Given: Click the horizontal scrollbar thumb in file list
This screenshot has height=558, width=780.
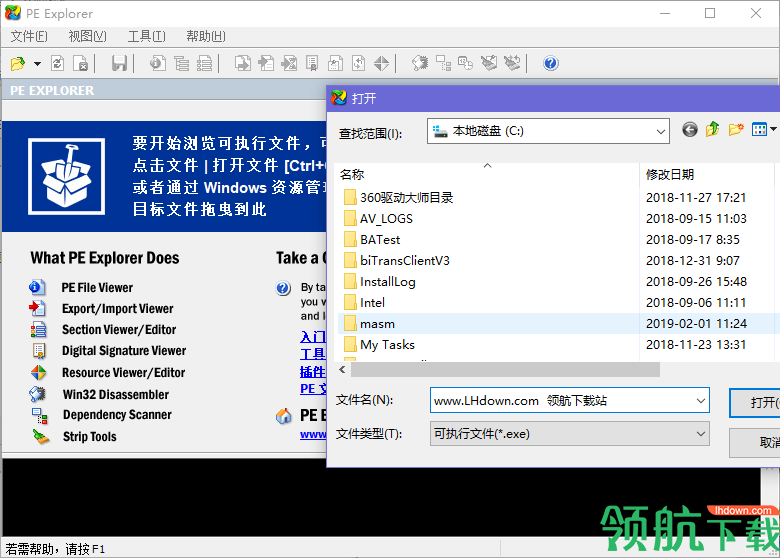Looking at the screenshot, I should tap(505, 370).
